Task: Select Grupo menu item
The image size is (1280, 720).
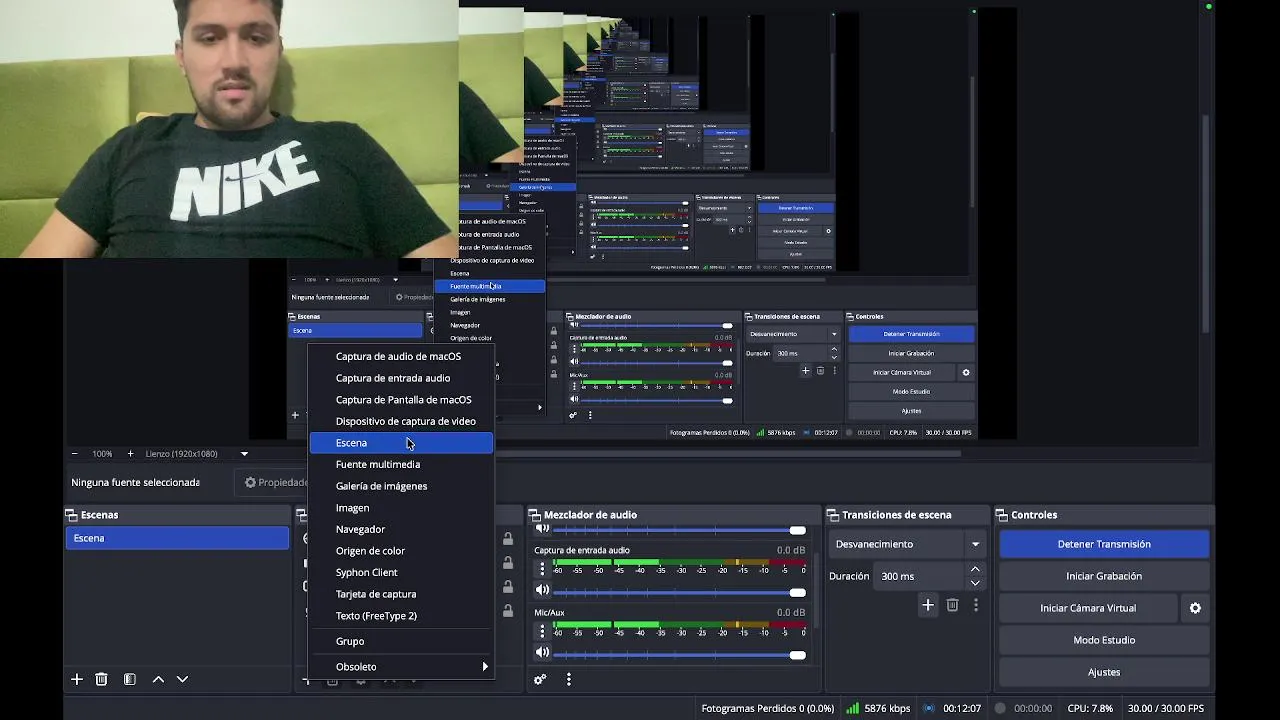Action: [x=401, y=641]
